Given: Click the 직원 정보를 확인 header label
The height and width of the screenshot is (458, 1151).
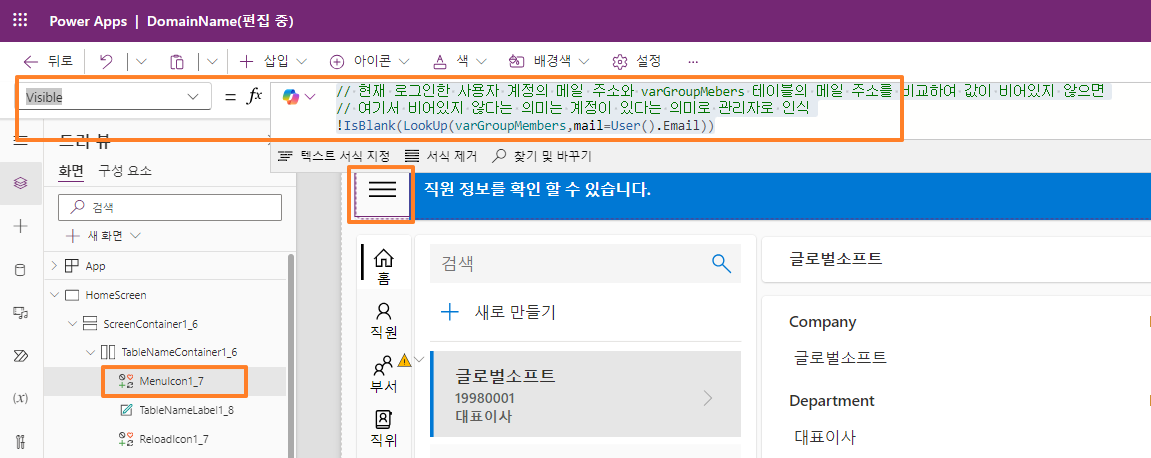Looking at the screenshot, I should point(538,189).
